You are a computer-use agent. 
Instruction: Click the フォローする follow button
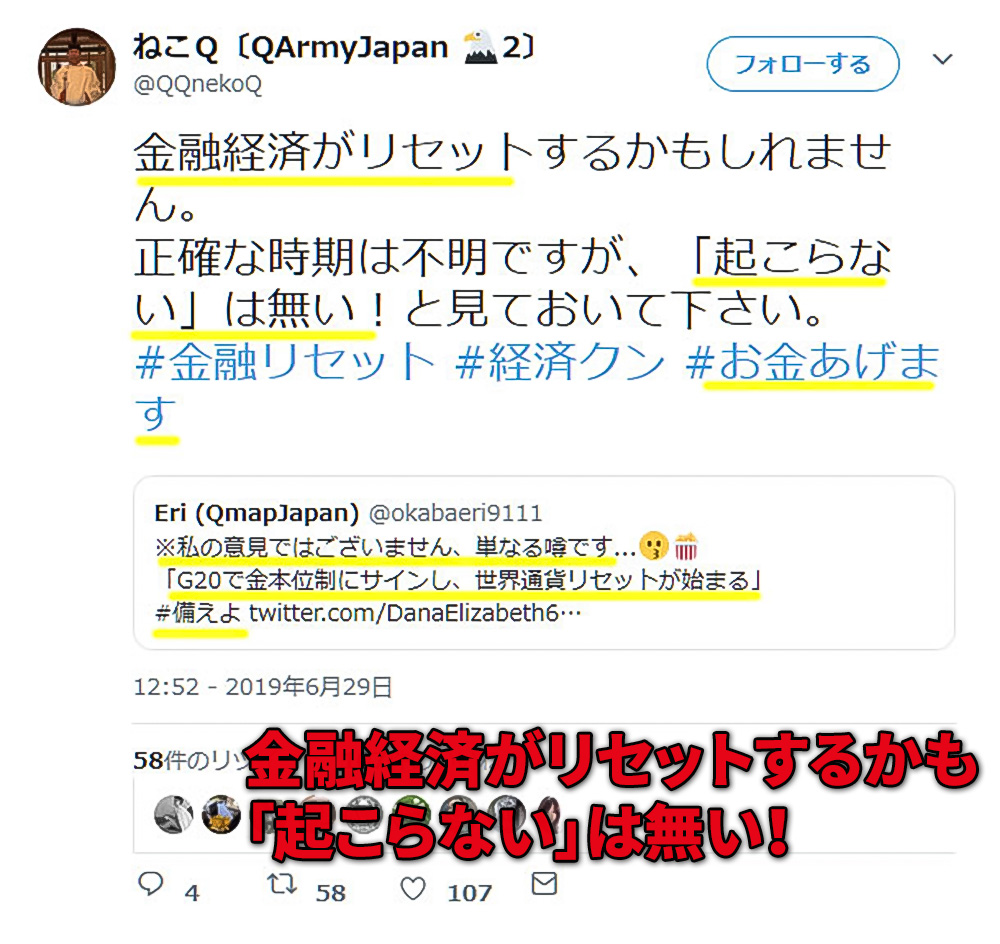click(x=803, y=64)
